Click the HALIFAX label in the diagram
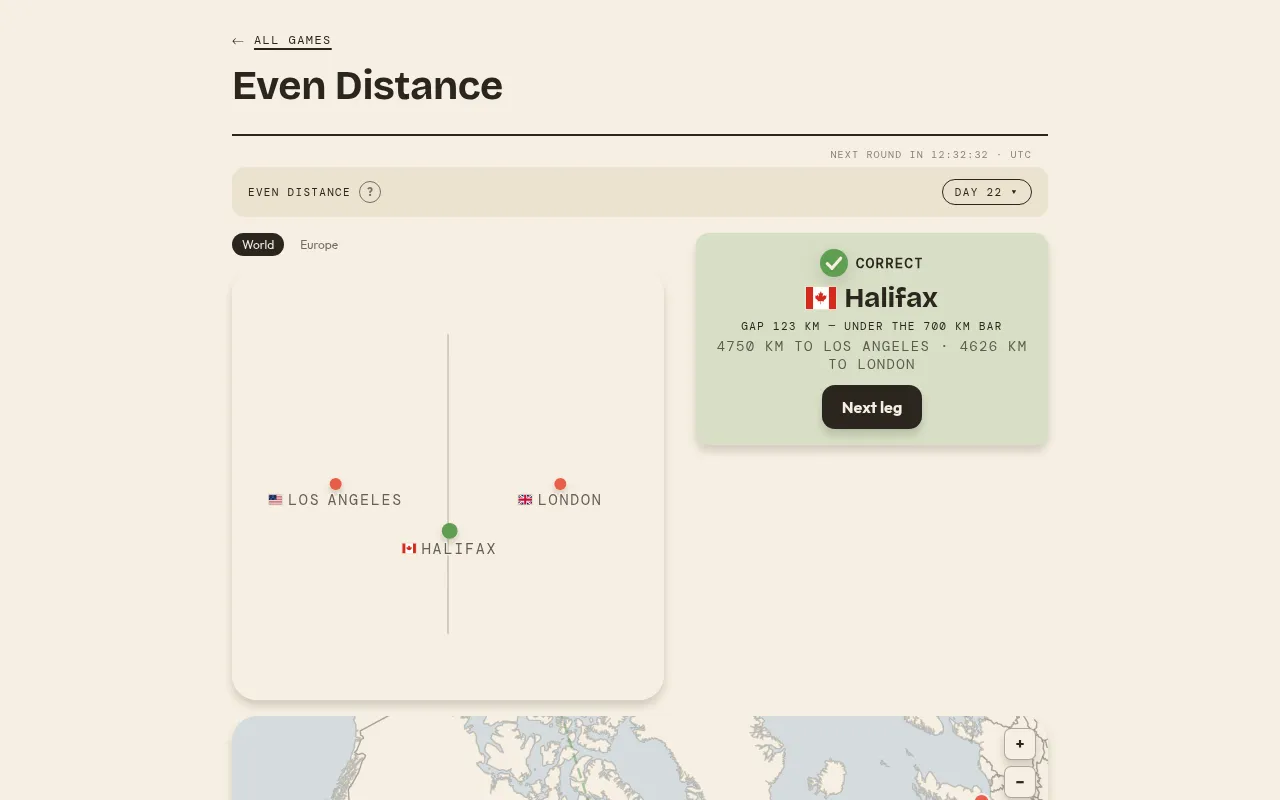The width and height of the screenshot is (1280, 800). pyautogui.click(x=459, y=549)
